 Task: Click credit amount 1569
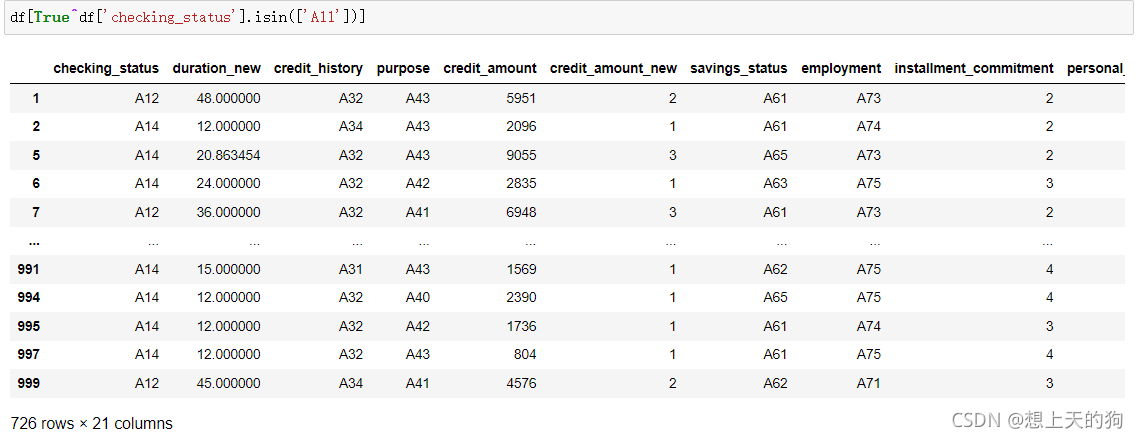coord(521,269)
